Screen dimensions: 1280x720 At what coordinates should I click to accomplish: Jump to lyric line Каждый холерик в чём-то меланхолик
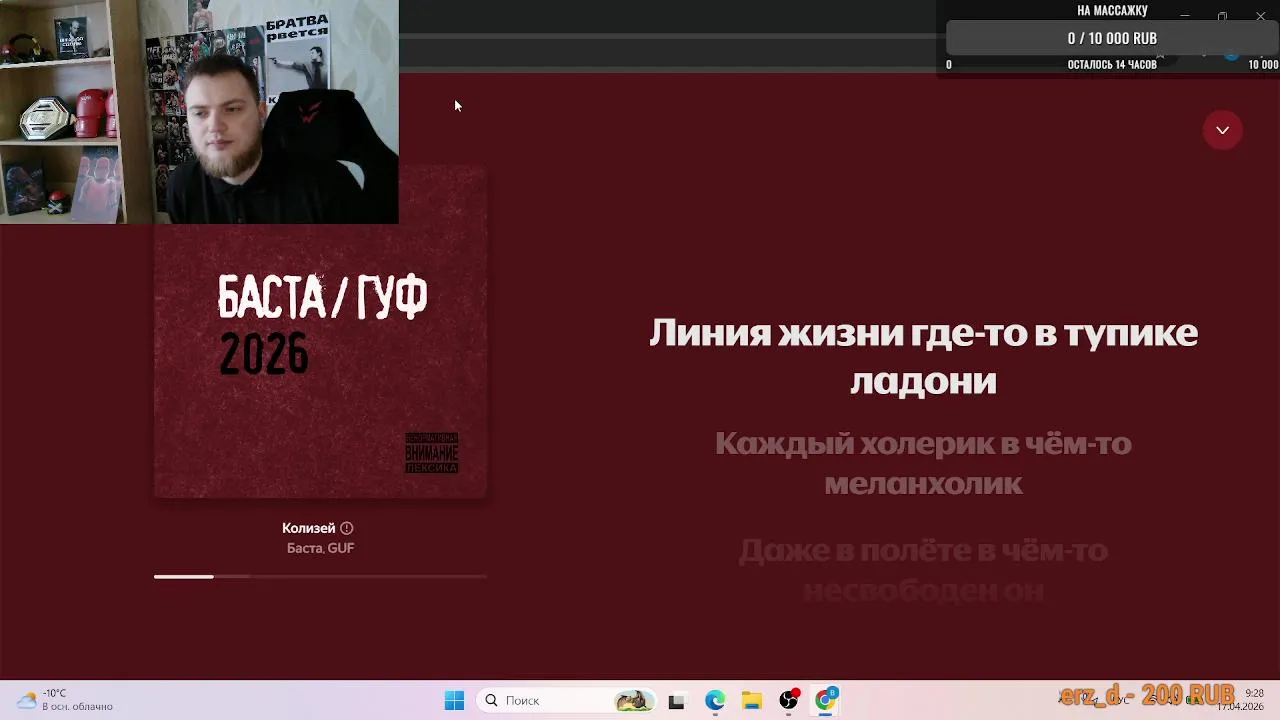[x=923, y=463]
